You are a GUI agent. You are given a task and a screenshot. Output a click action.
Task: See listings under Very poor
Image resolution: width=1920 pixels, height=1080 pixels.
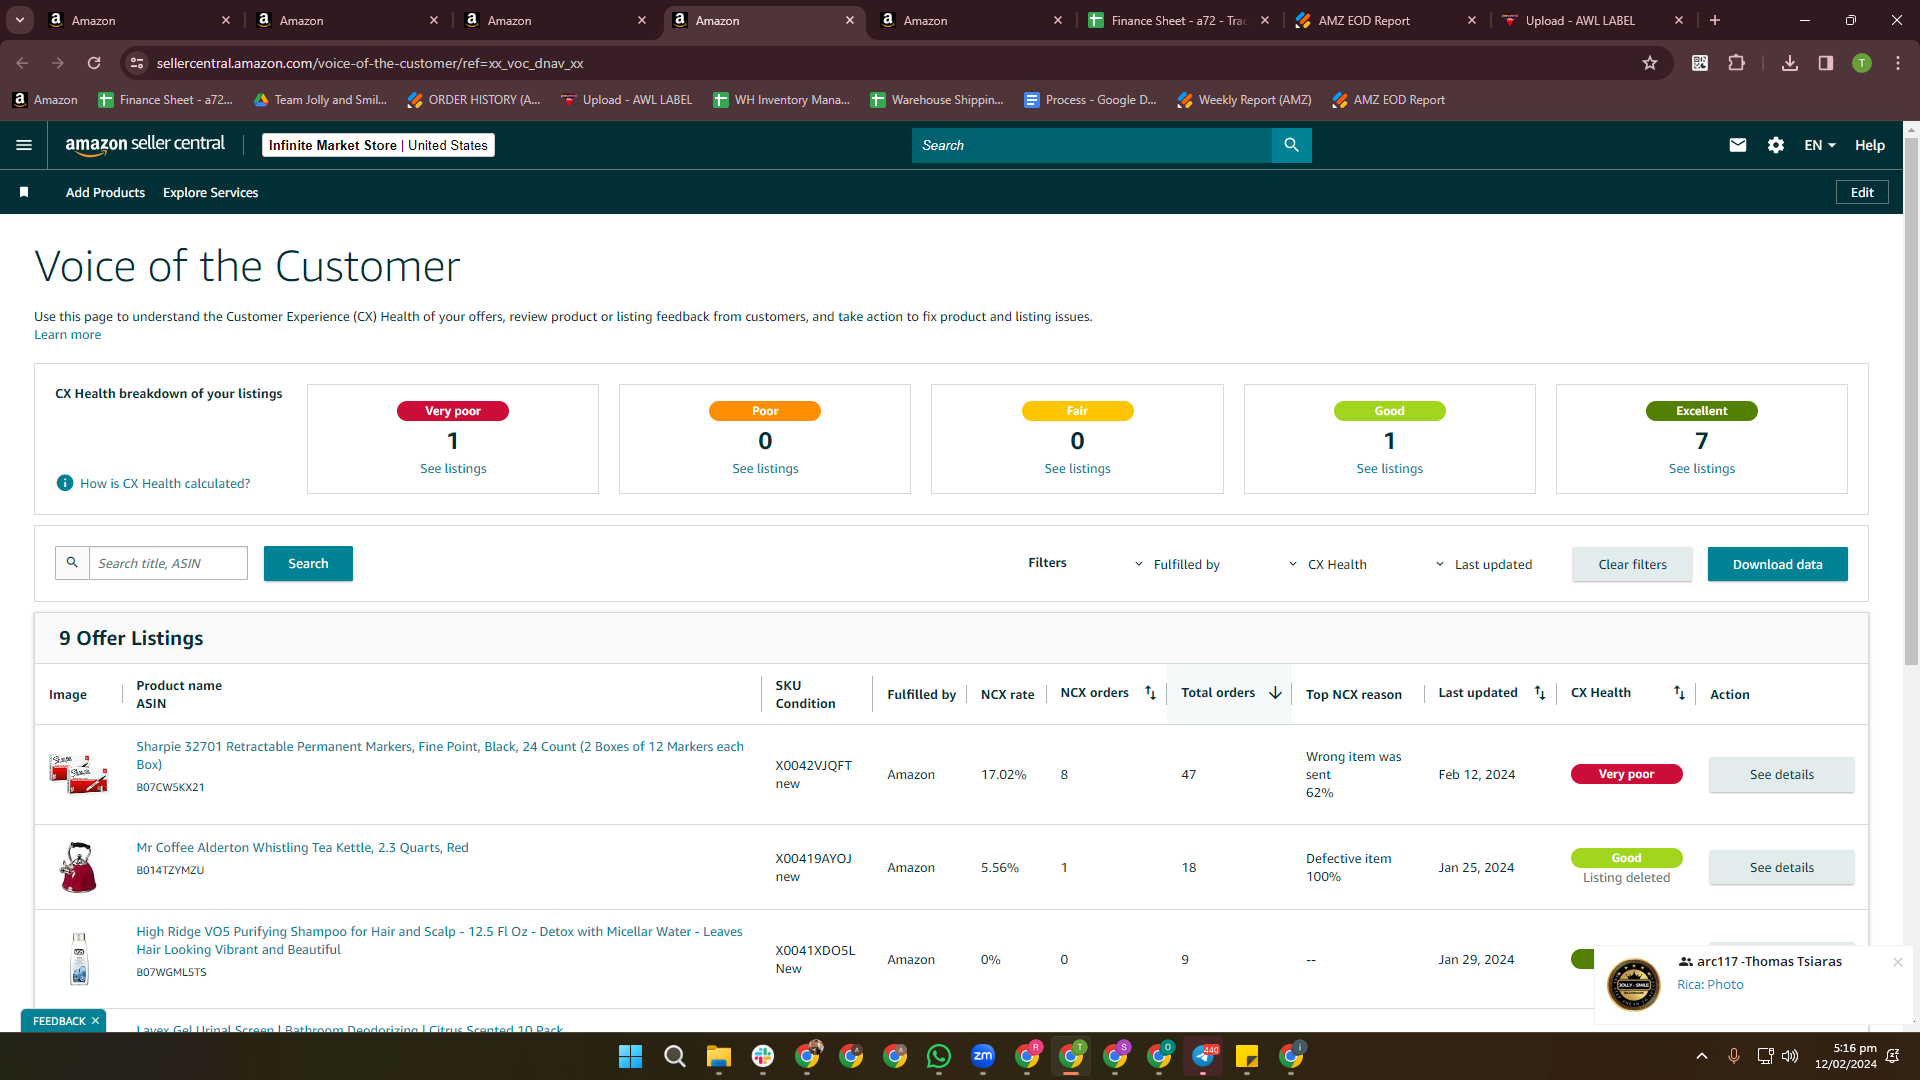point(453,468)
